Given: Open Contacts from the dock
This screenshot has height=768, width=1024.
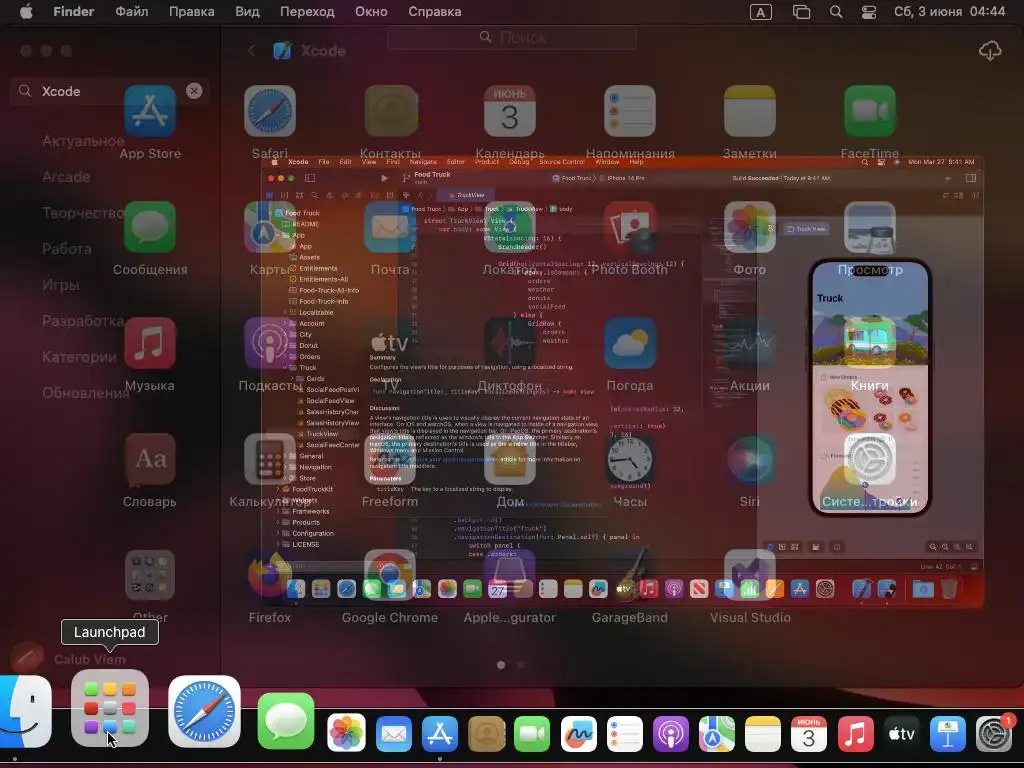Looking at the screenshot, I should 487,733.
